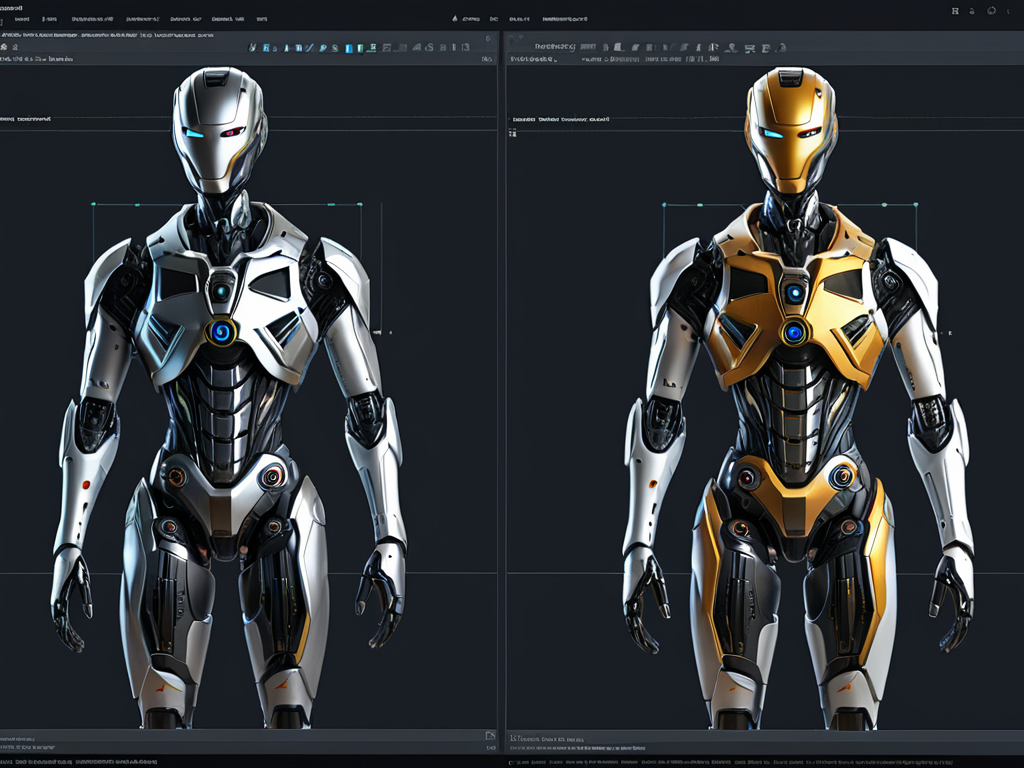Toggle the small icon at far left below left header
1024x768 pixels.
click(5, 47)
